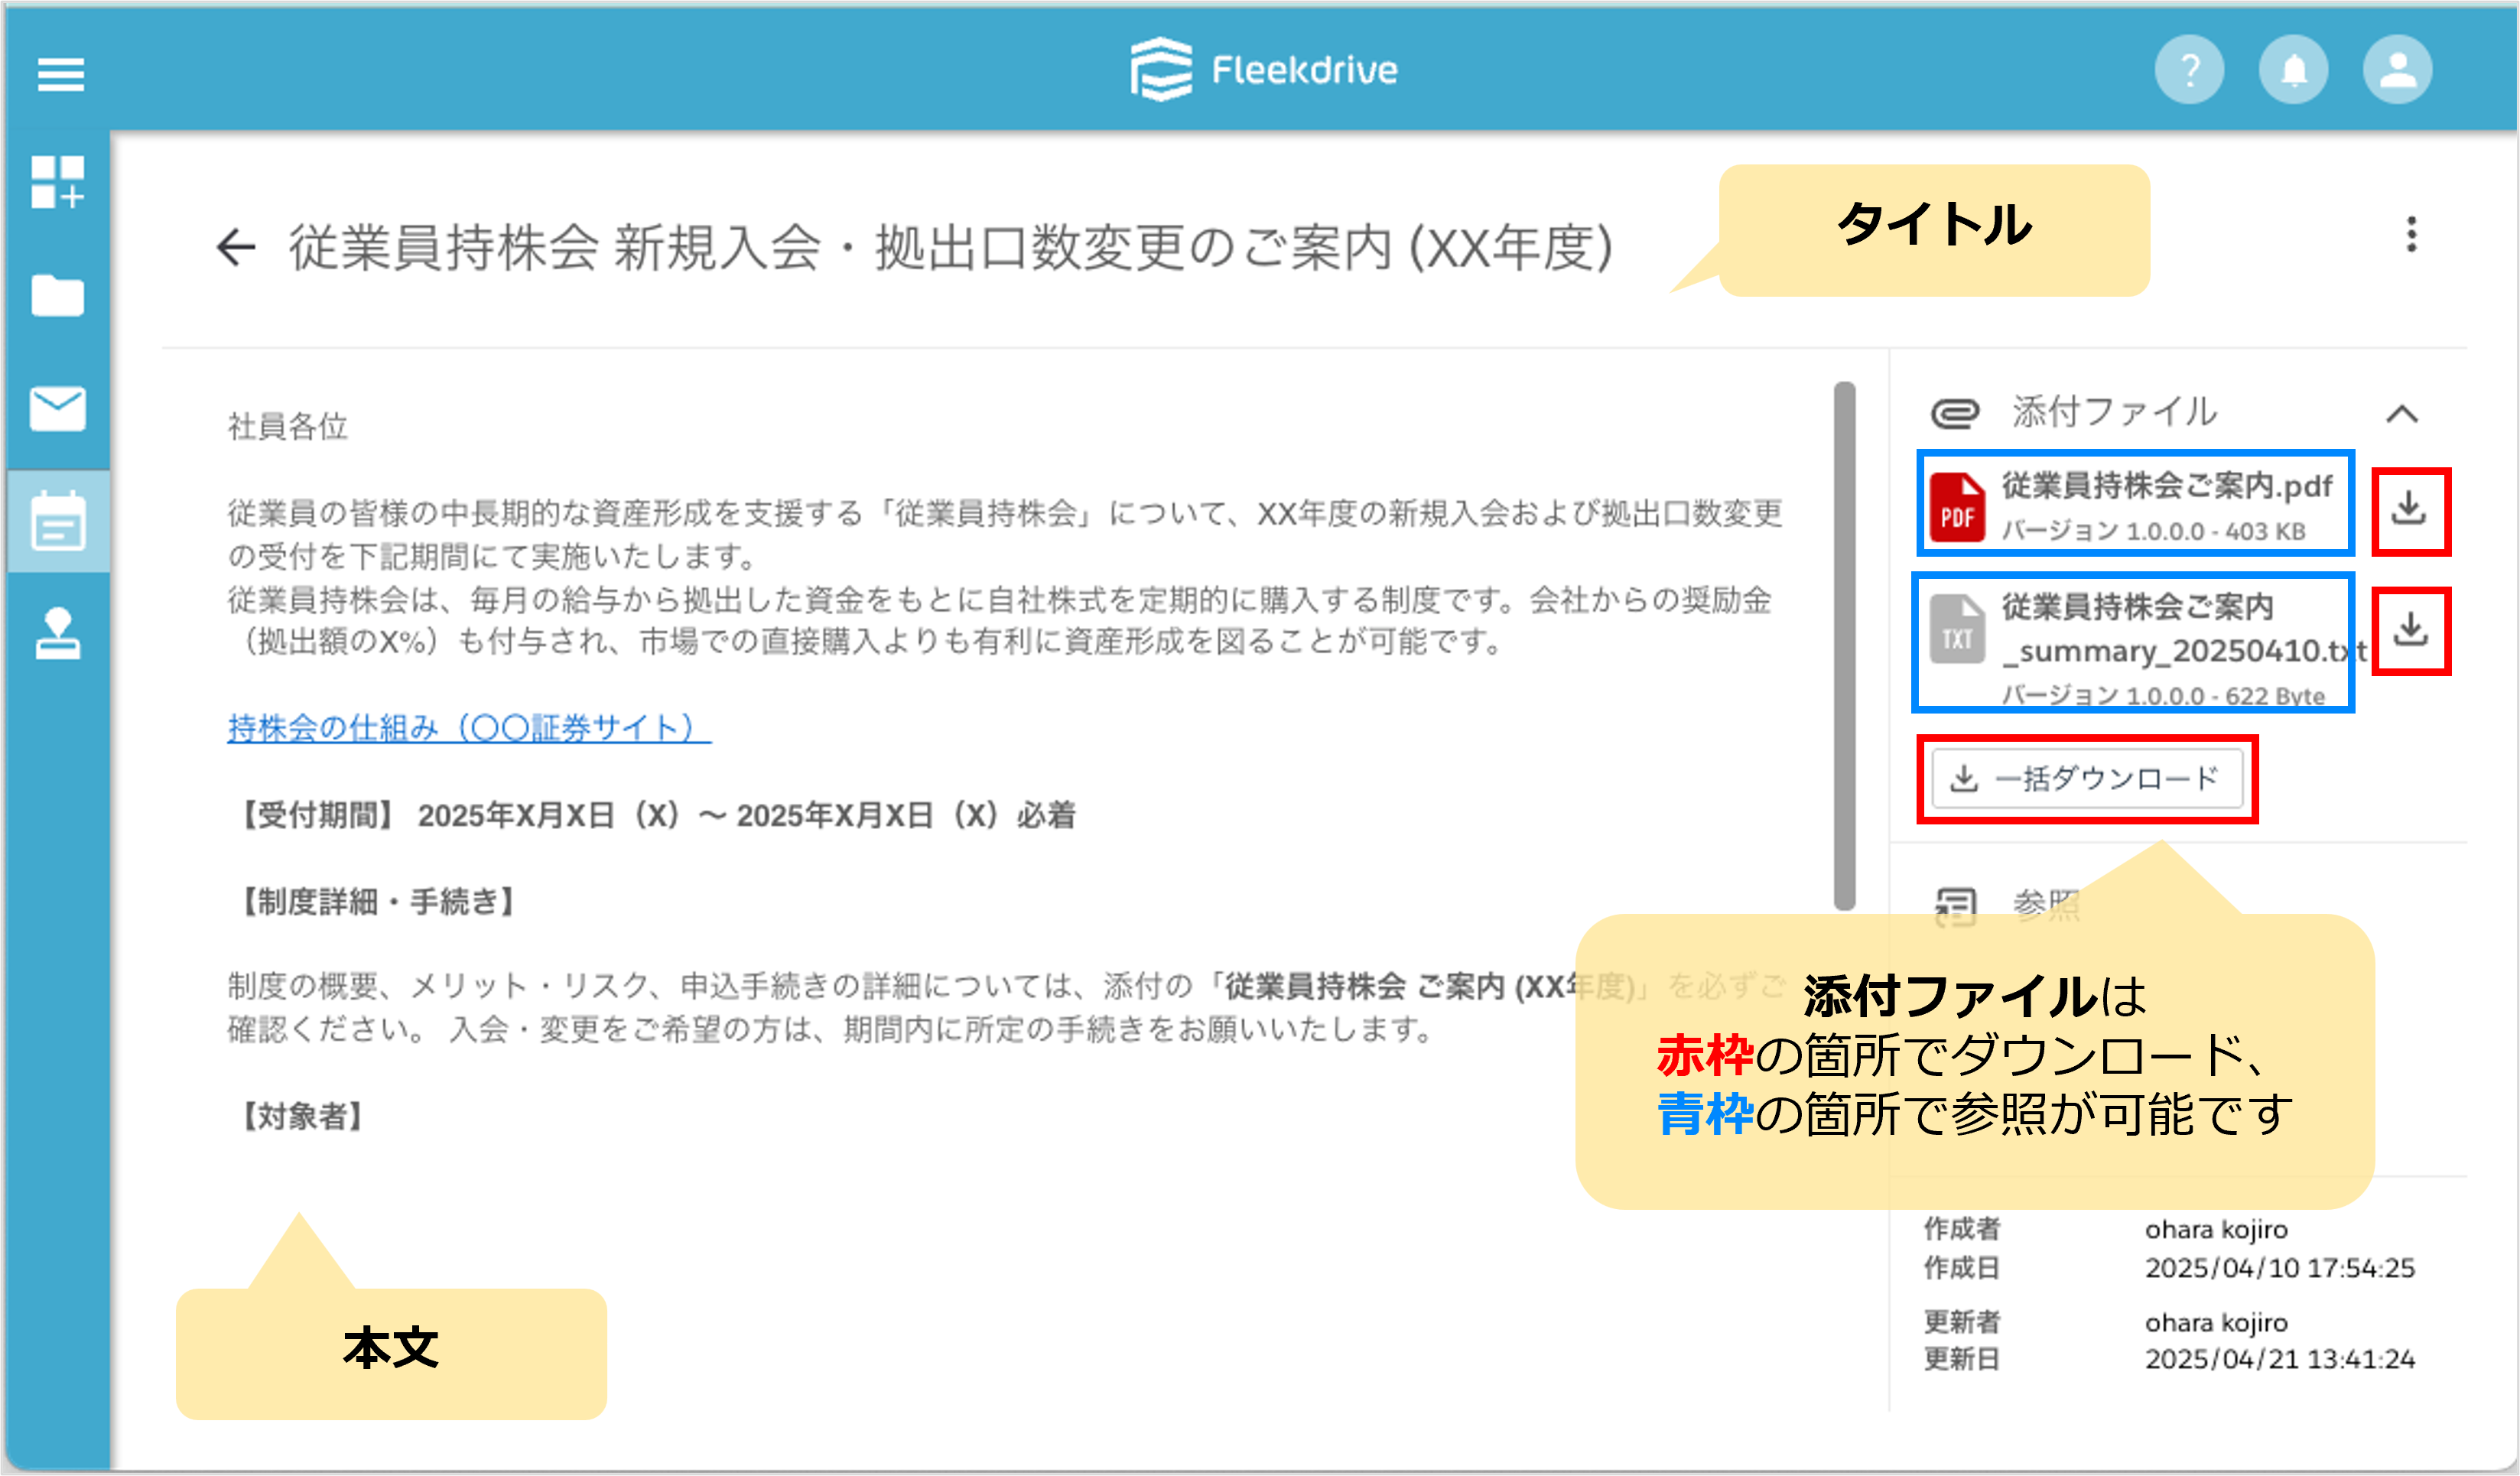Download 従業員持株会ご案内.pdf file

[2410, 510]
